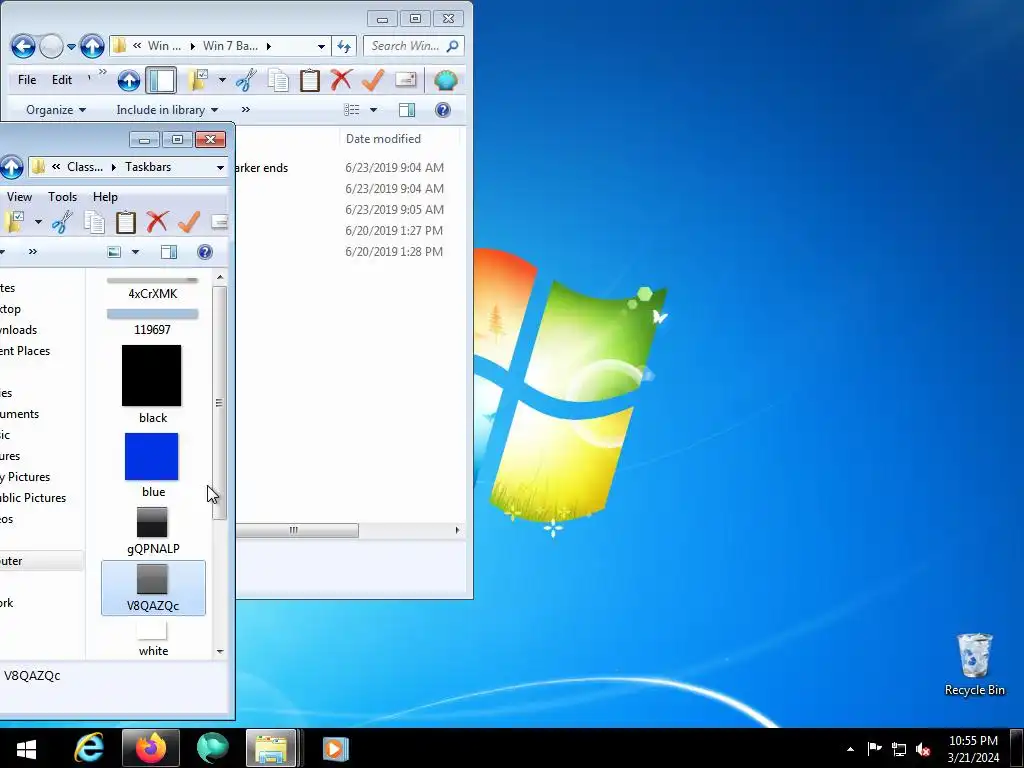Click the Taskbars file list scroll-up arrow
The height and width of the screenshot is (768, 1024).
[x=220, y=278]
